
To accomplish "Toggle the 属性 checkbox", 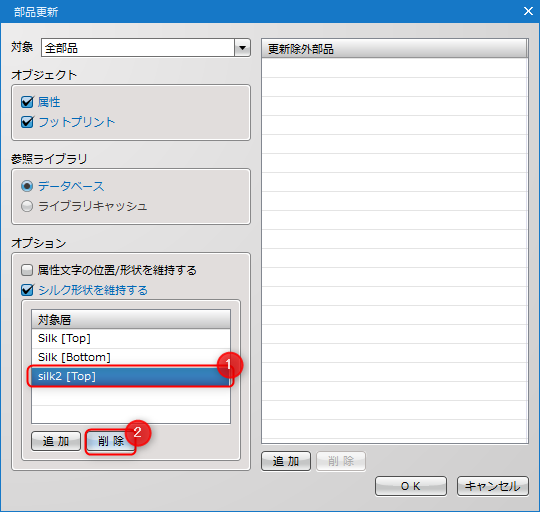I will click(x=27, y=102).
